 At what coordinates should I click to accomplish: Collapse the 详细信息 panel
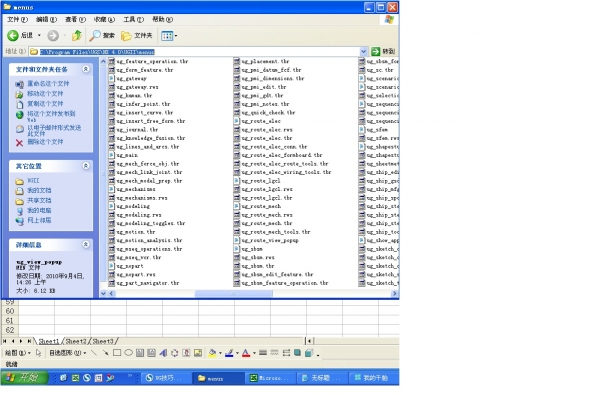click(x=86, y=244)
